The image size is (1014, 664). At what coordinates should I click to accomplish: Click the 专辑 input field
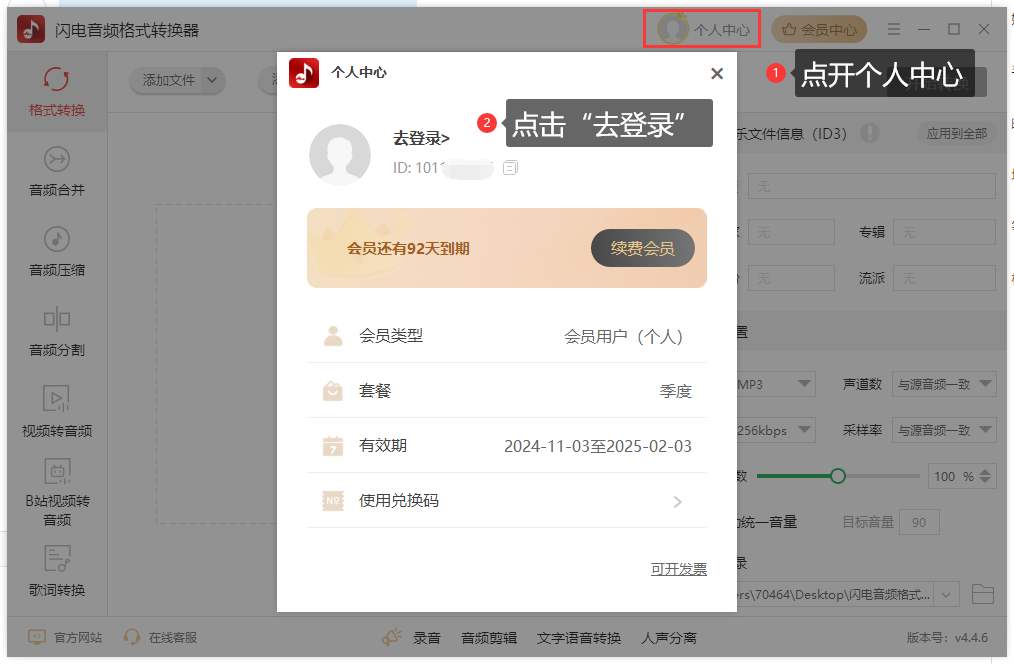click(944, 232)
